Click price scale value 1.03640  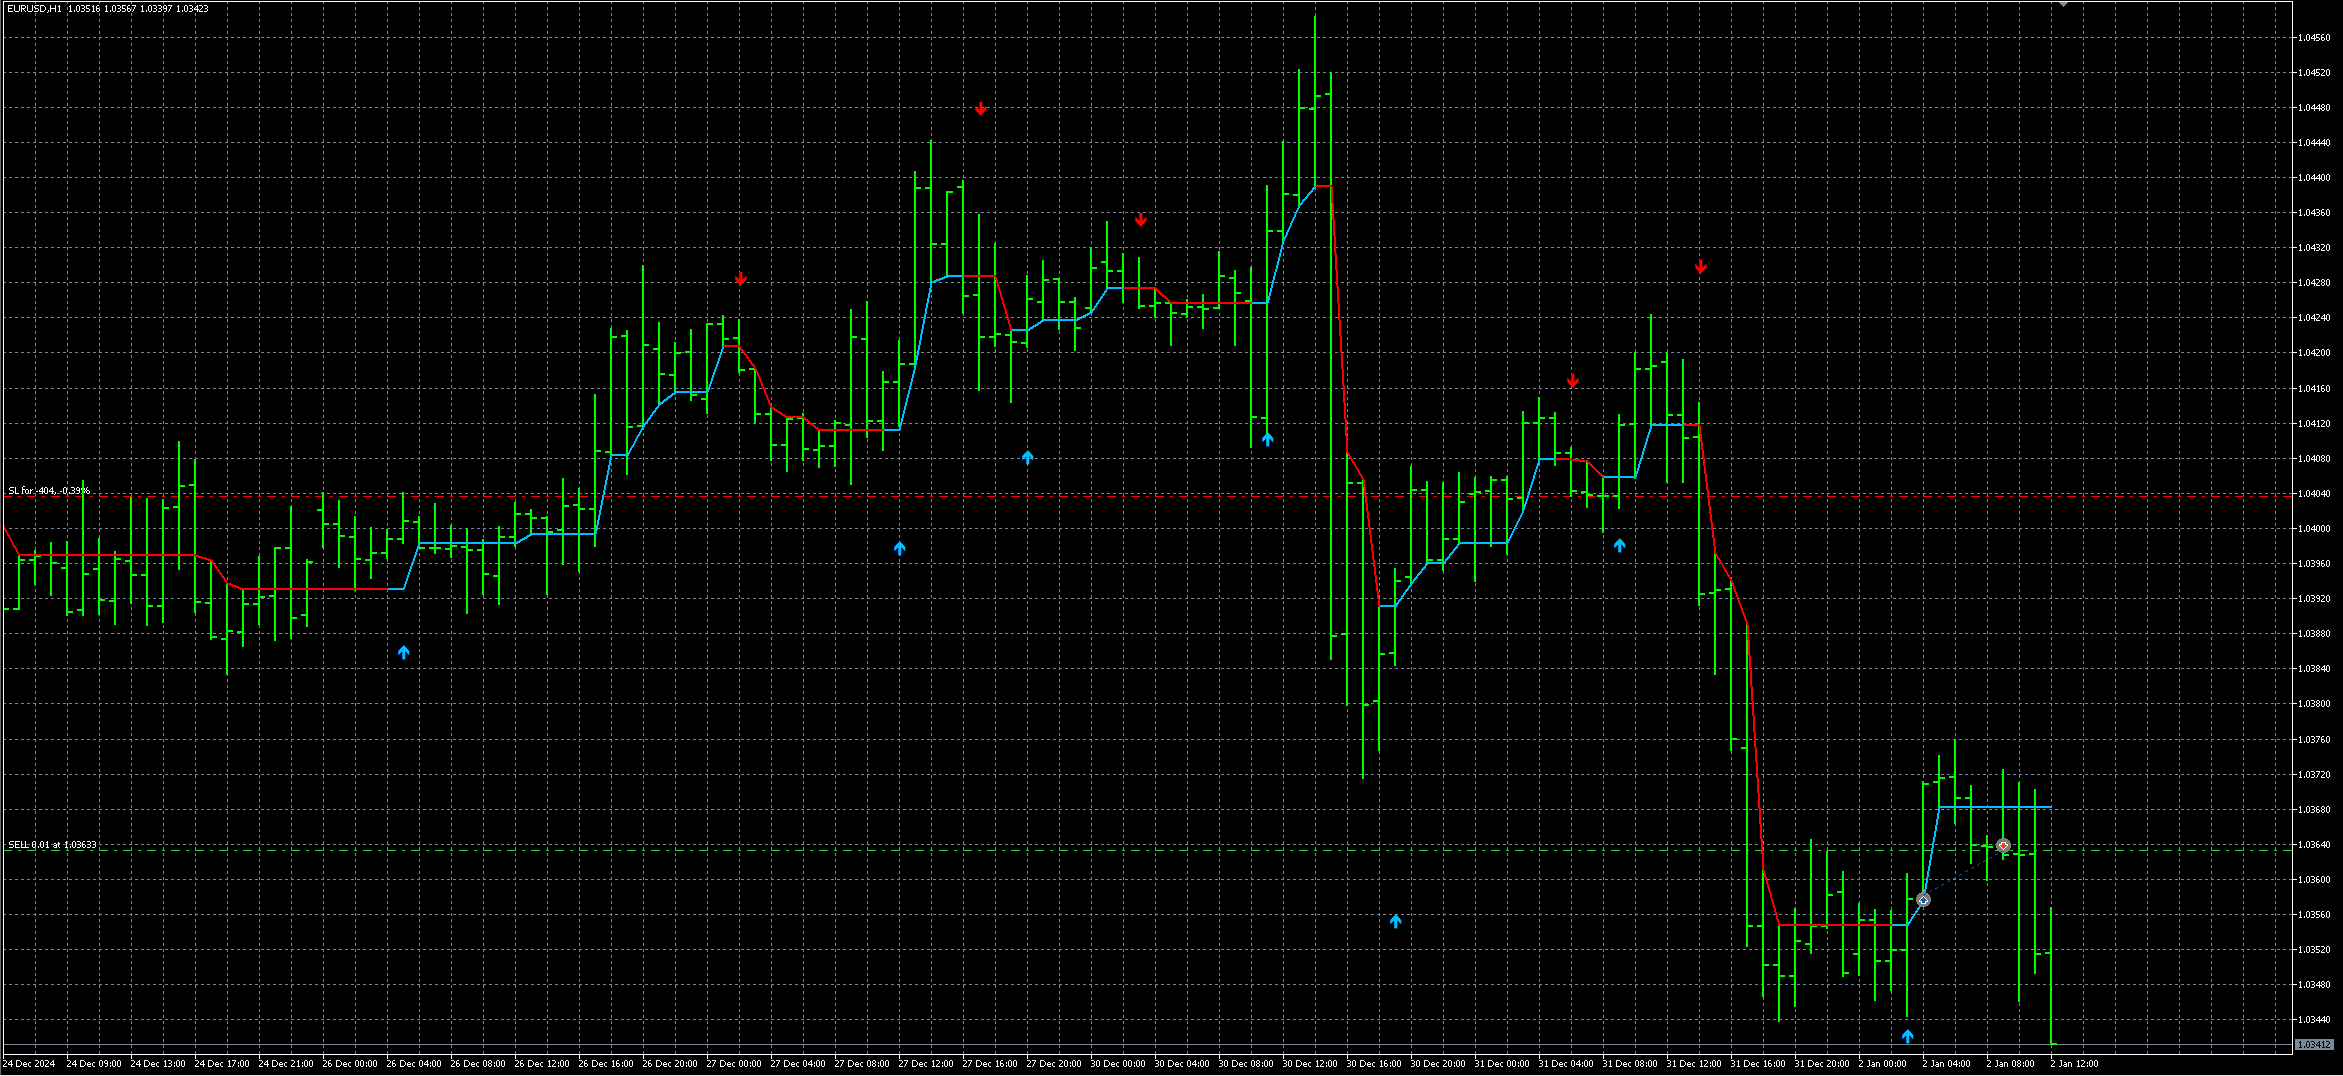pos(2313,845)
